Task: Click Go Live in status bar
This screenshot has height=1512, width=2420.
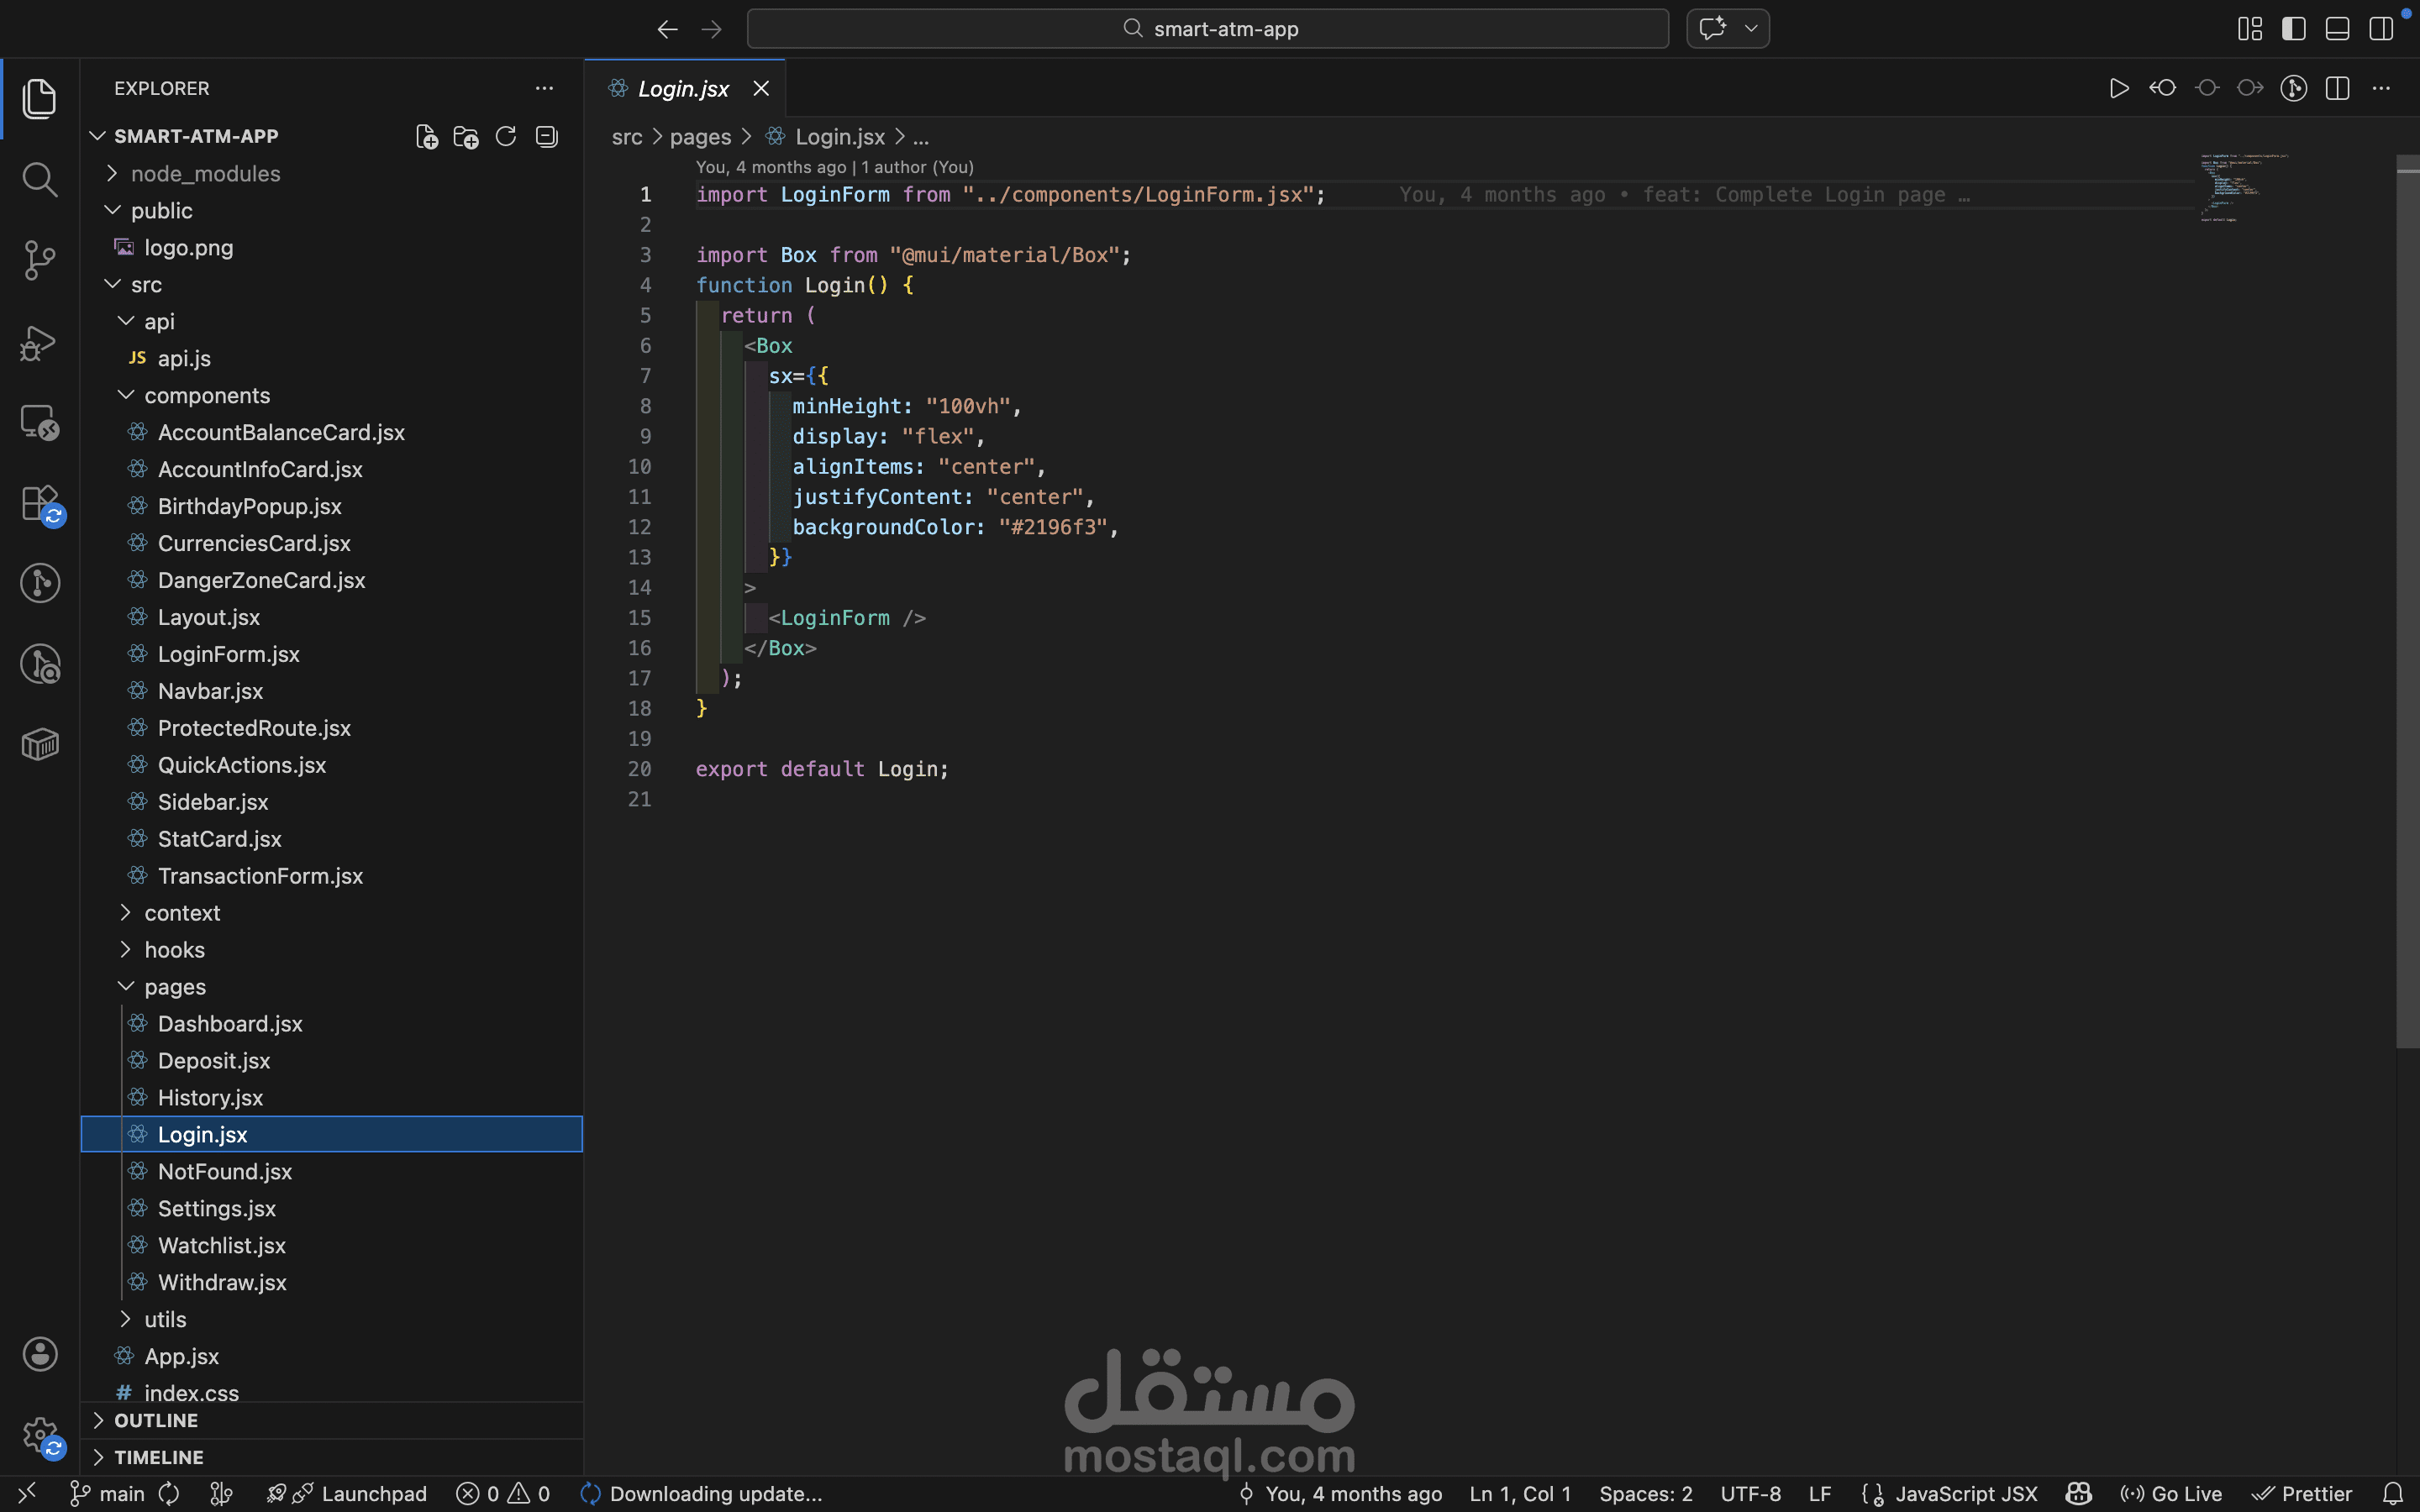Action: 2172,1494
